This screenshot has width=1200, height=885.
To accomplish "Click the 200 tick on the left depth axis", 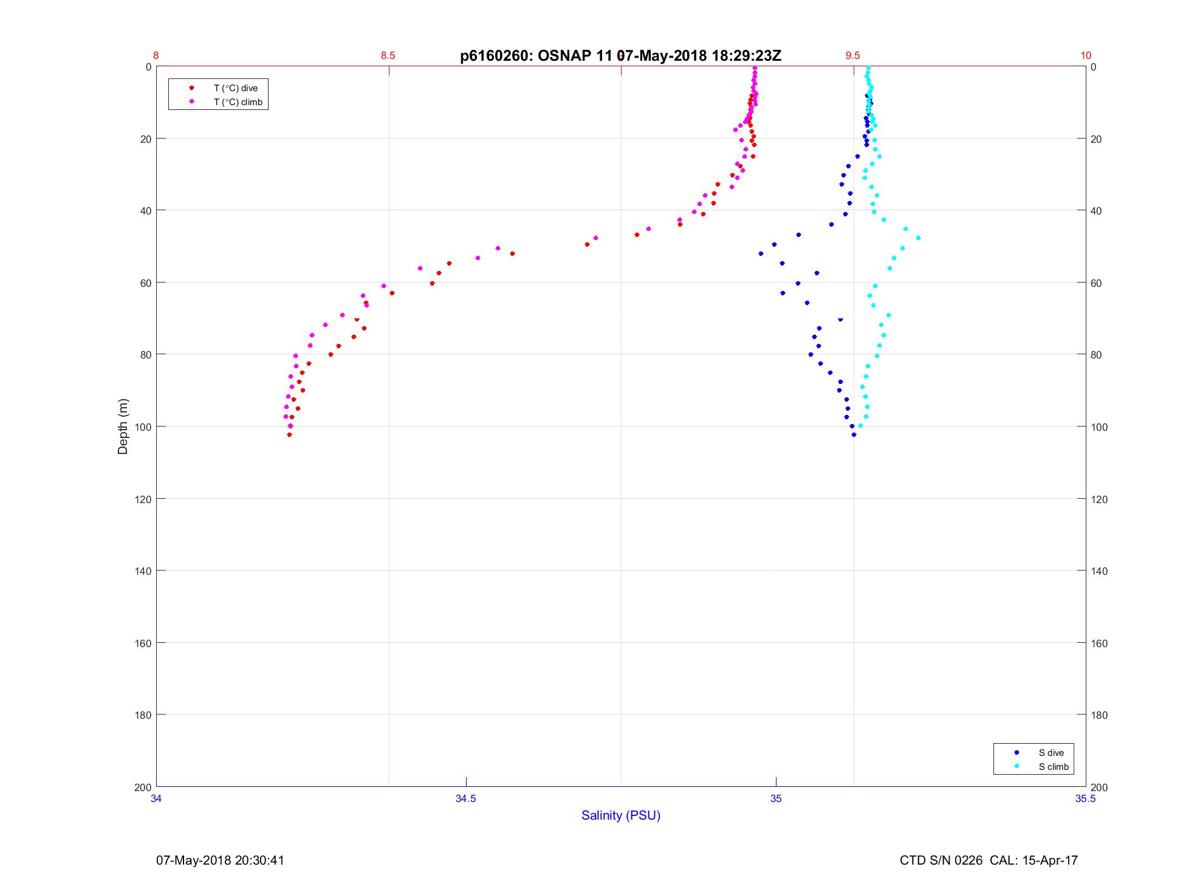I will point(142,787).
